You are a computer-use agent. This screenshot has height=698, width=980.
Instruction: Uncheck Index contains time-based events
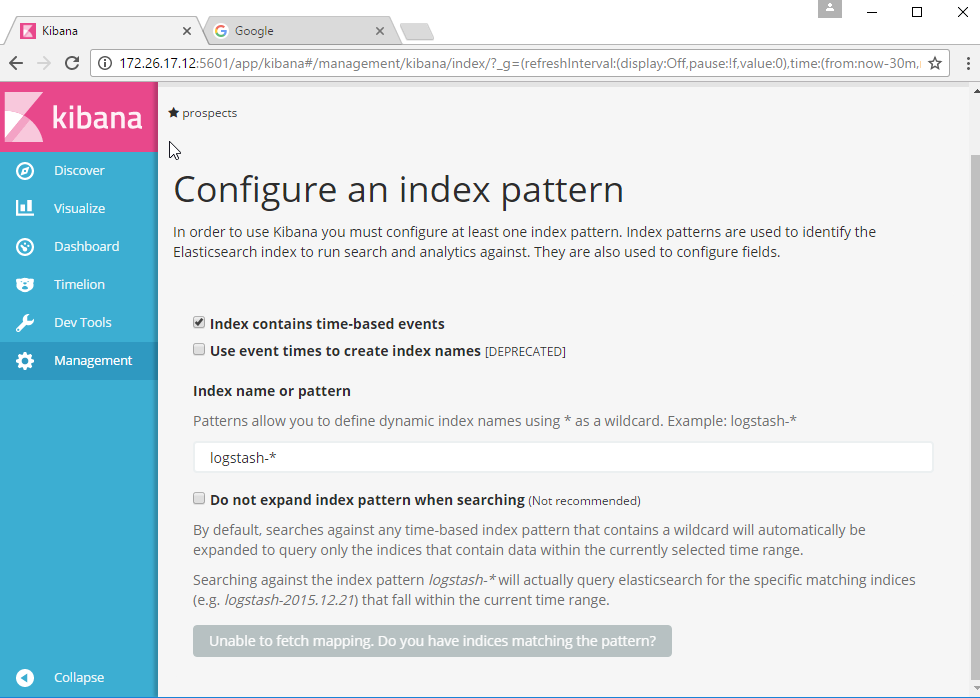coord(199,323)
